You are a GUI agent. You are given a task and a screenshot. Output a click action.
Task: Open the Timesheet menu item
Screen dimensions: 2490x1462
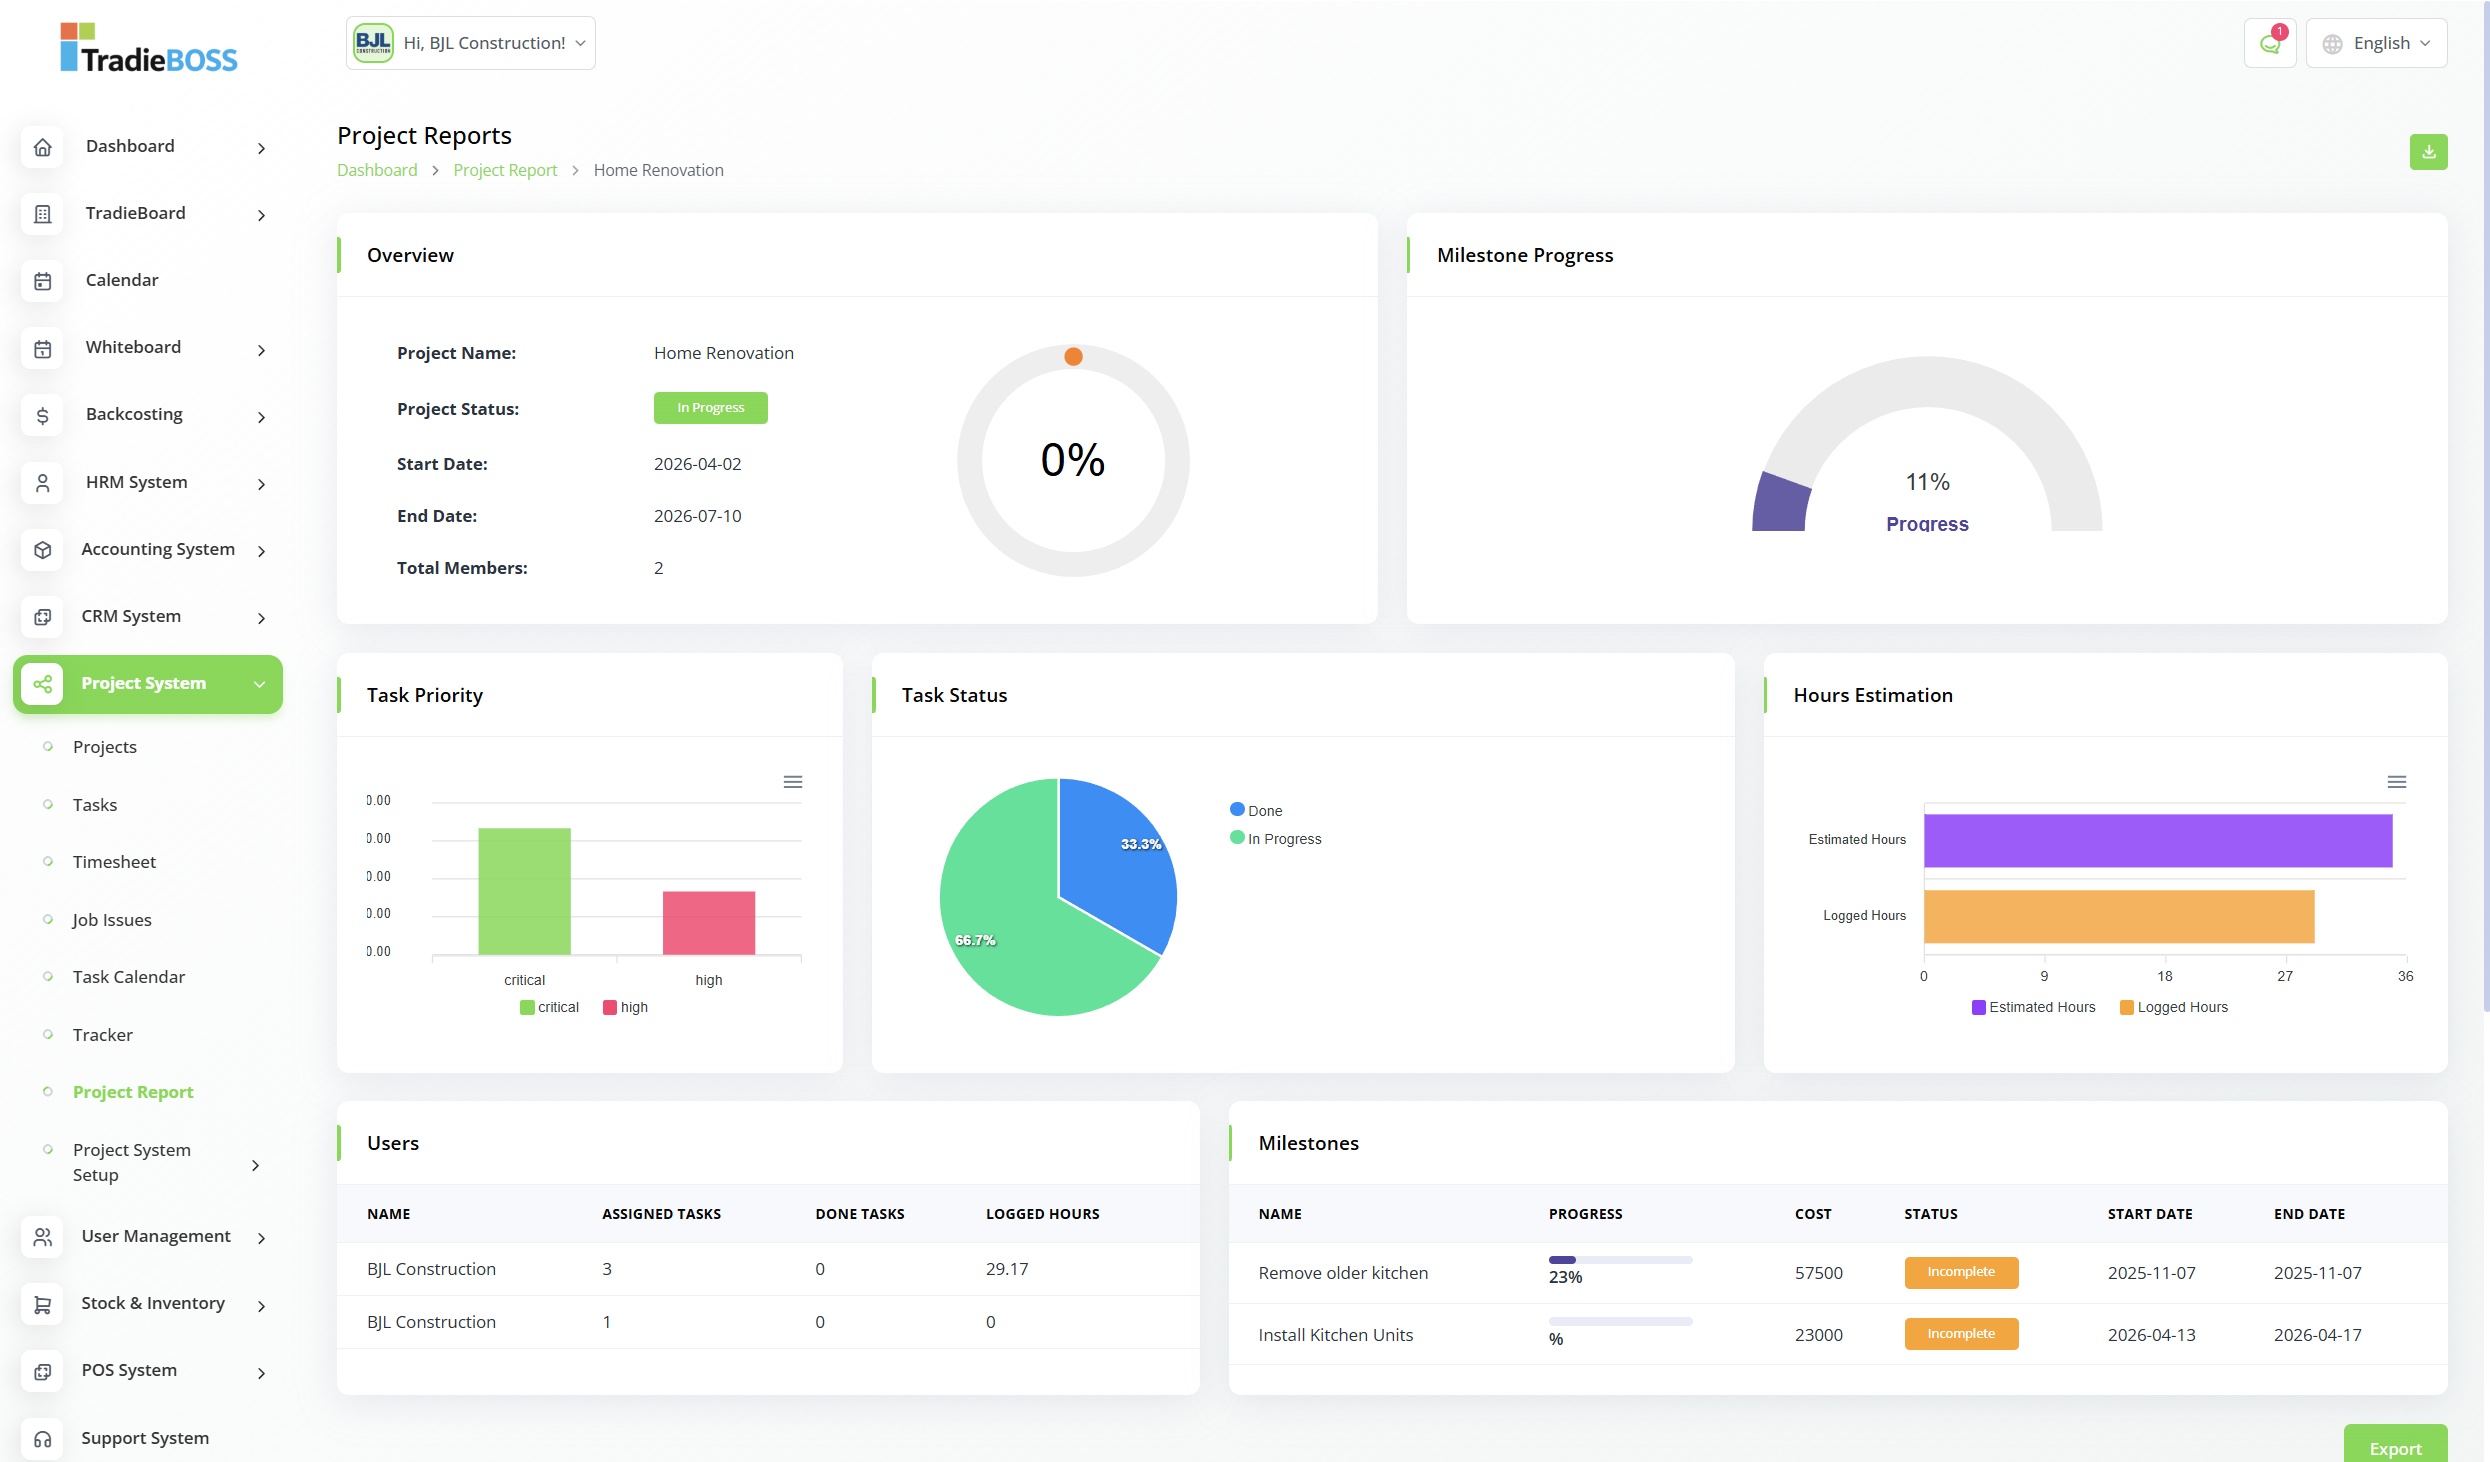[x=114, y=862]
